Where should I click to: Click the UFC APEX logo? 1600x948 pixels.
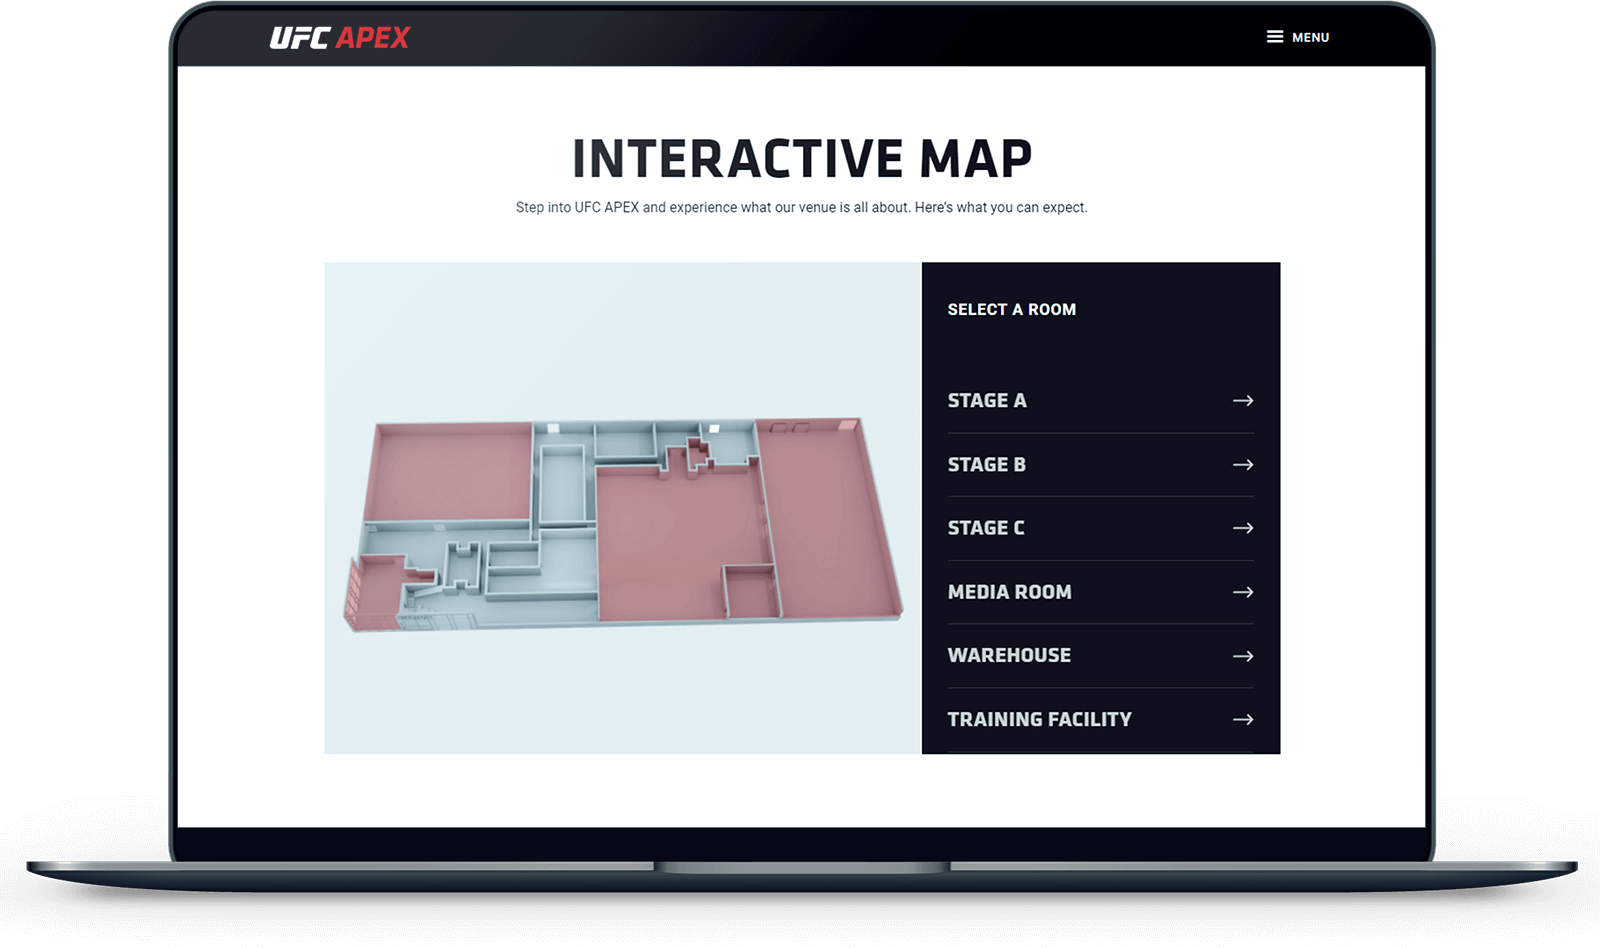tap(340, 38)
